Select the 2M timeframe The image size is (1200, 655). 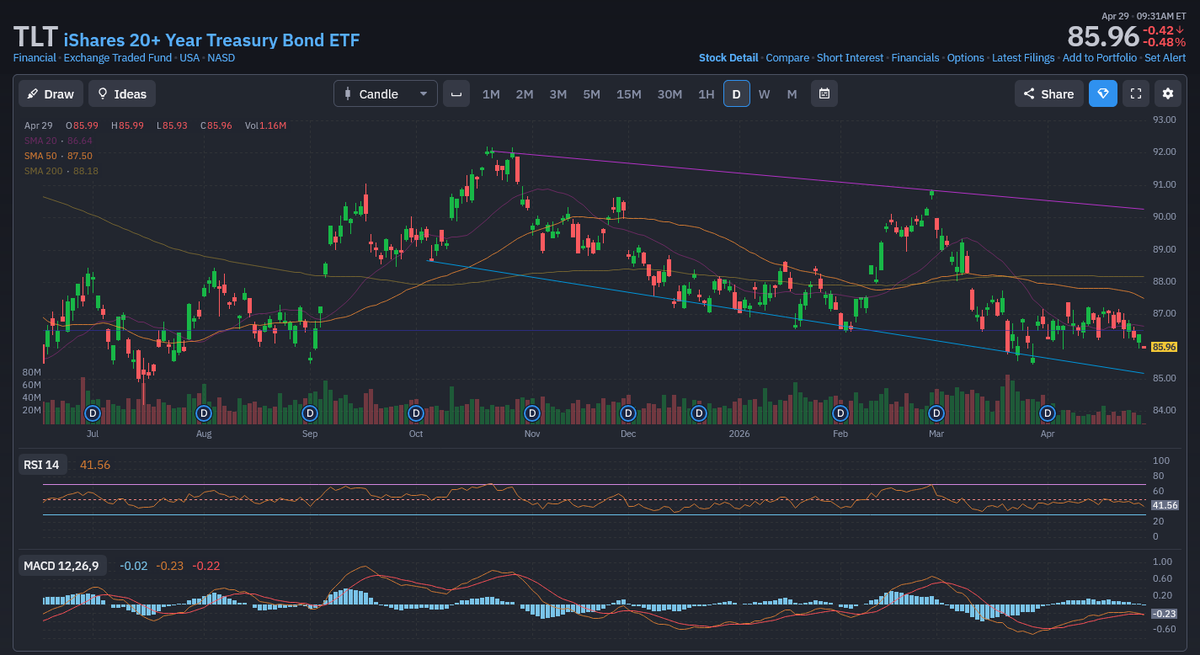pyautogui.click(x=524, y=94)
